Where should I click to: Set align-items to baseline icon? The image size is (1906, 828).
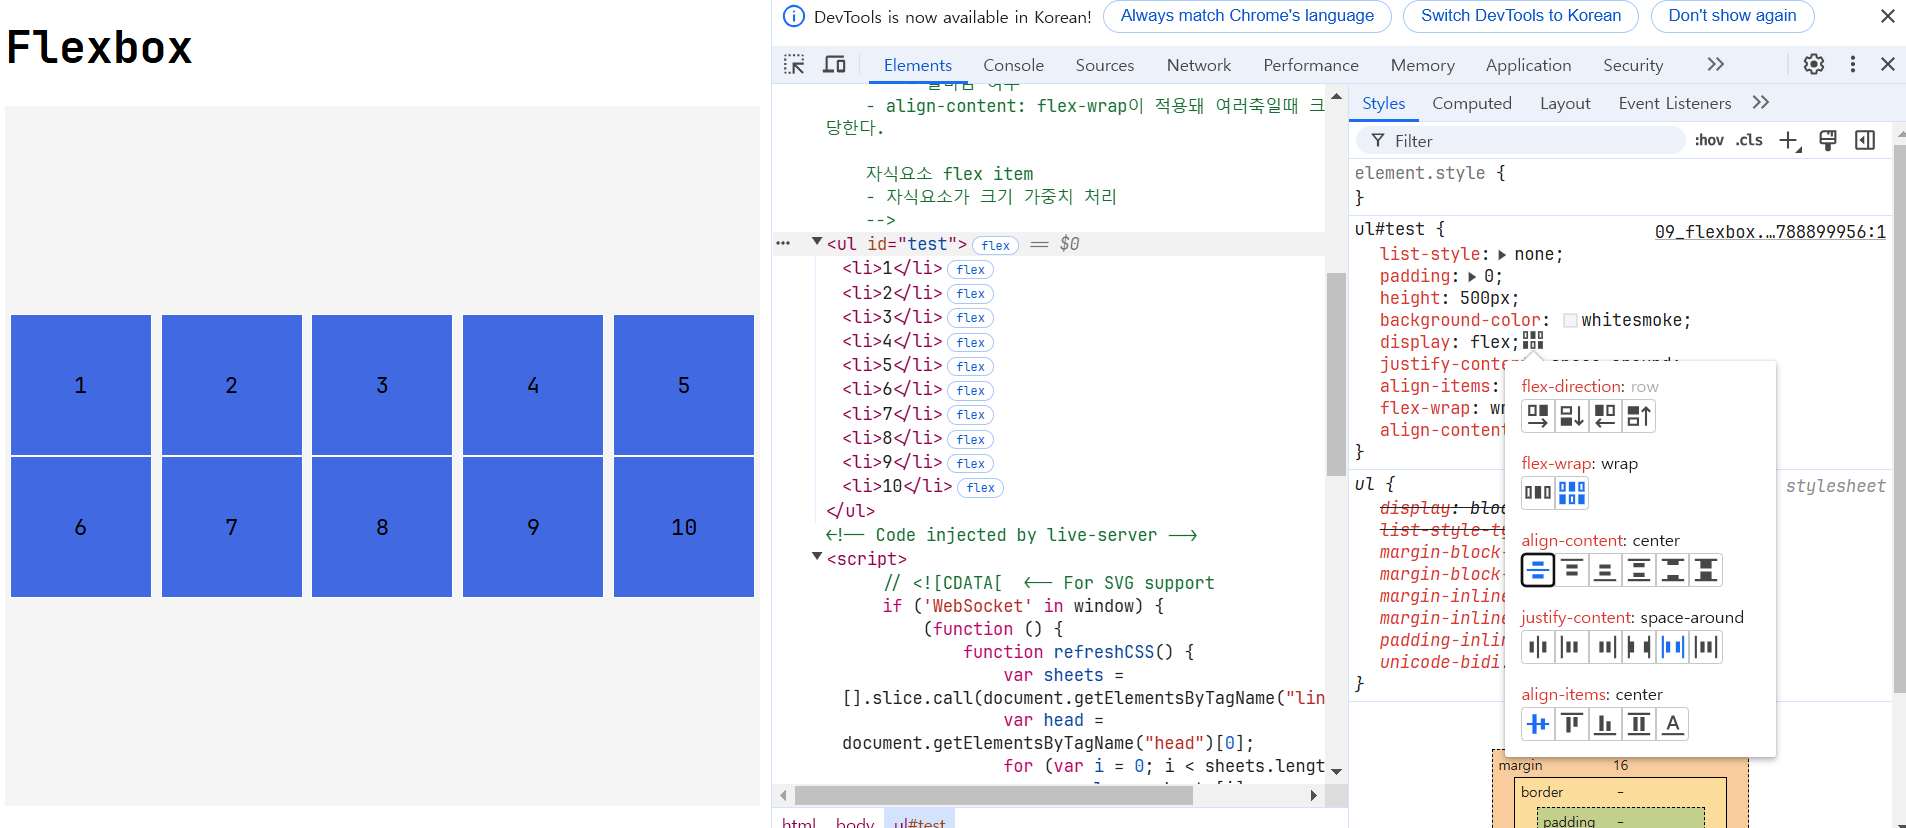point(1672,724)
